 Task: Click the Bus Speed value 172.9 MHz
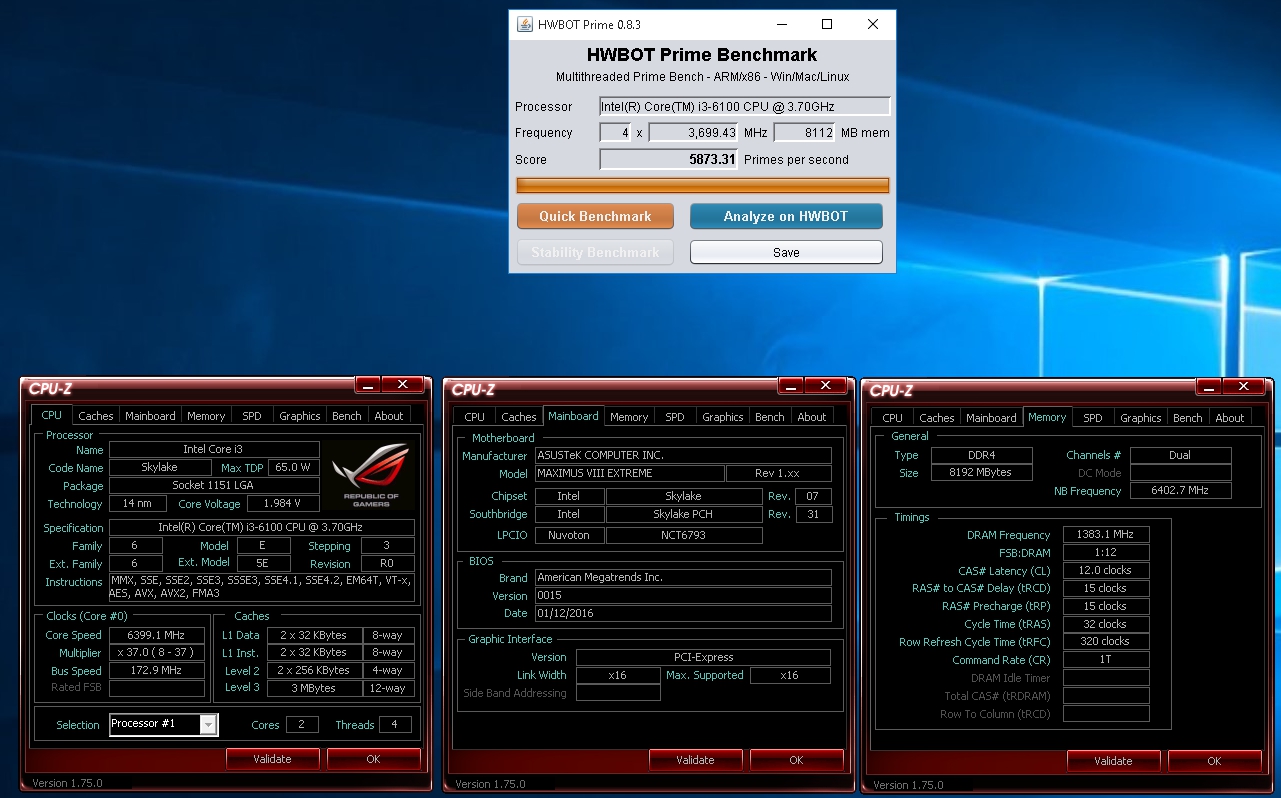(157, 671)
